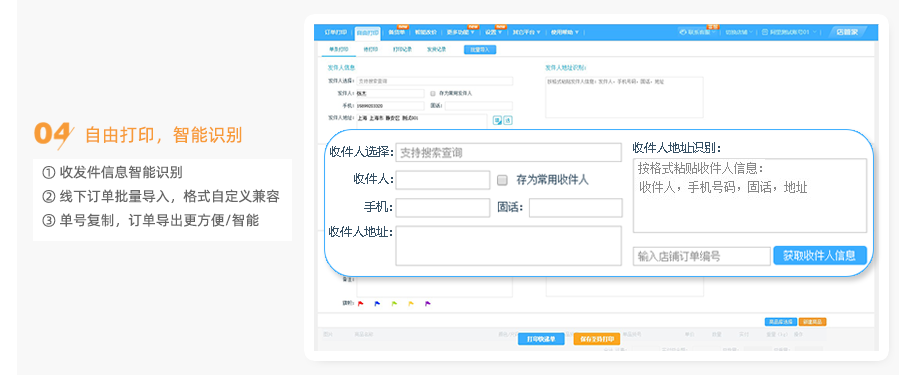Click the second icon beside sender address field
Viewport: 920px width, 375px height.
508,120
